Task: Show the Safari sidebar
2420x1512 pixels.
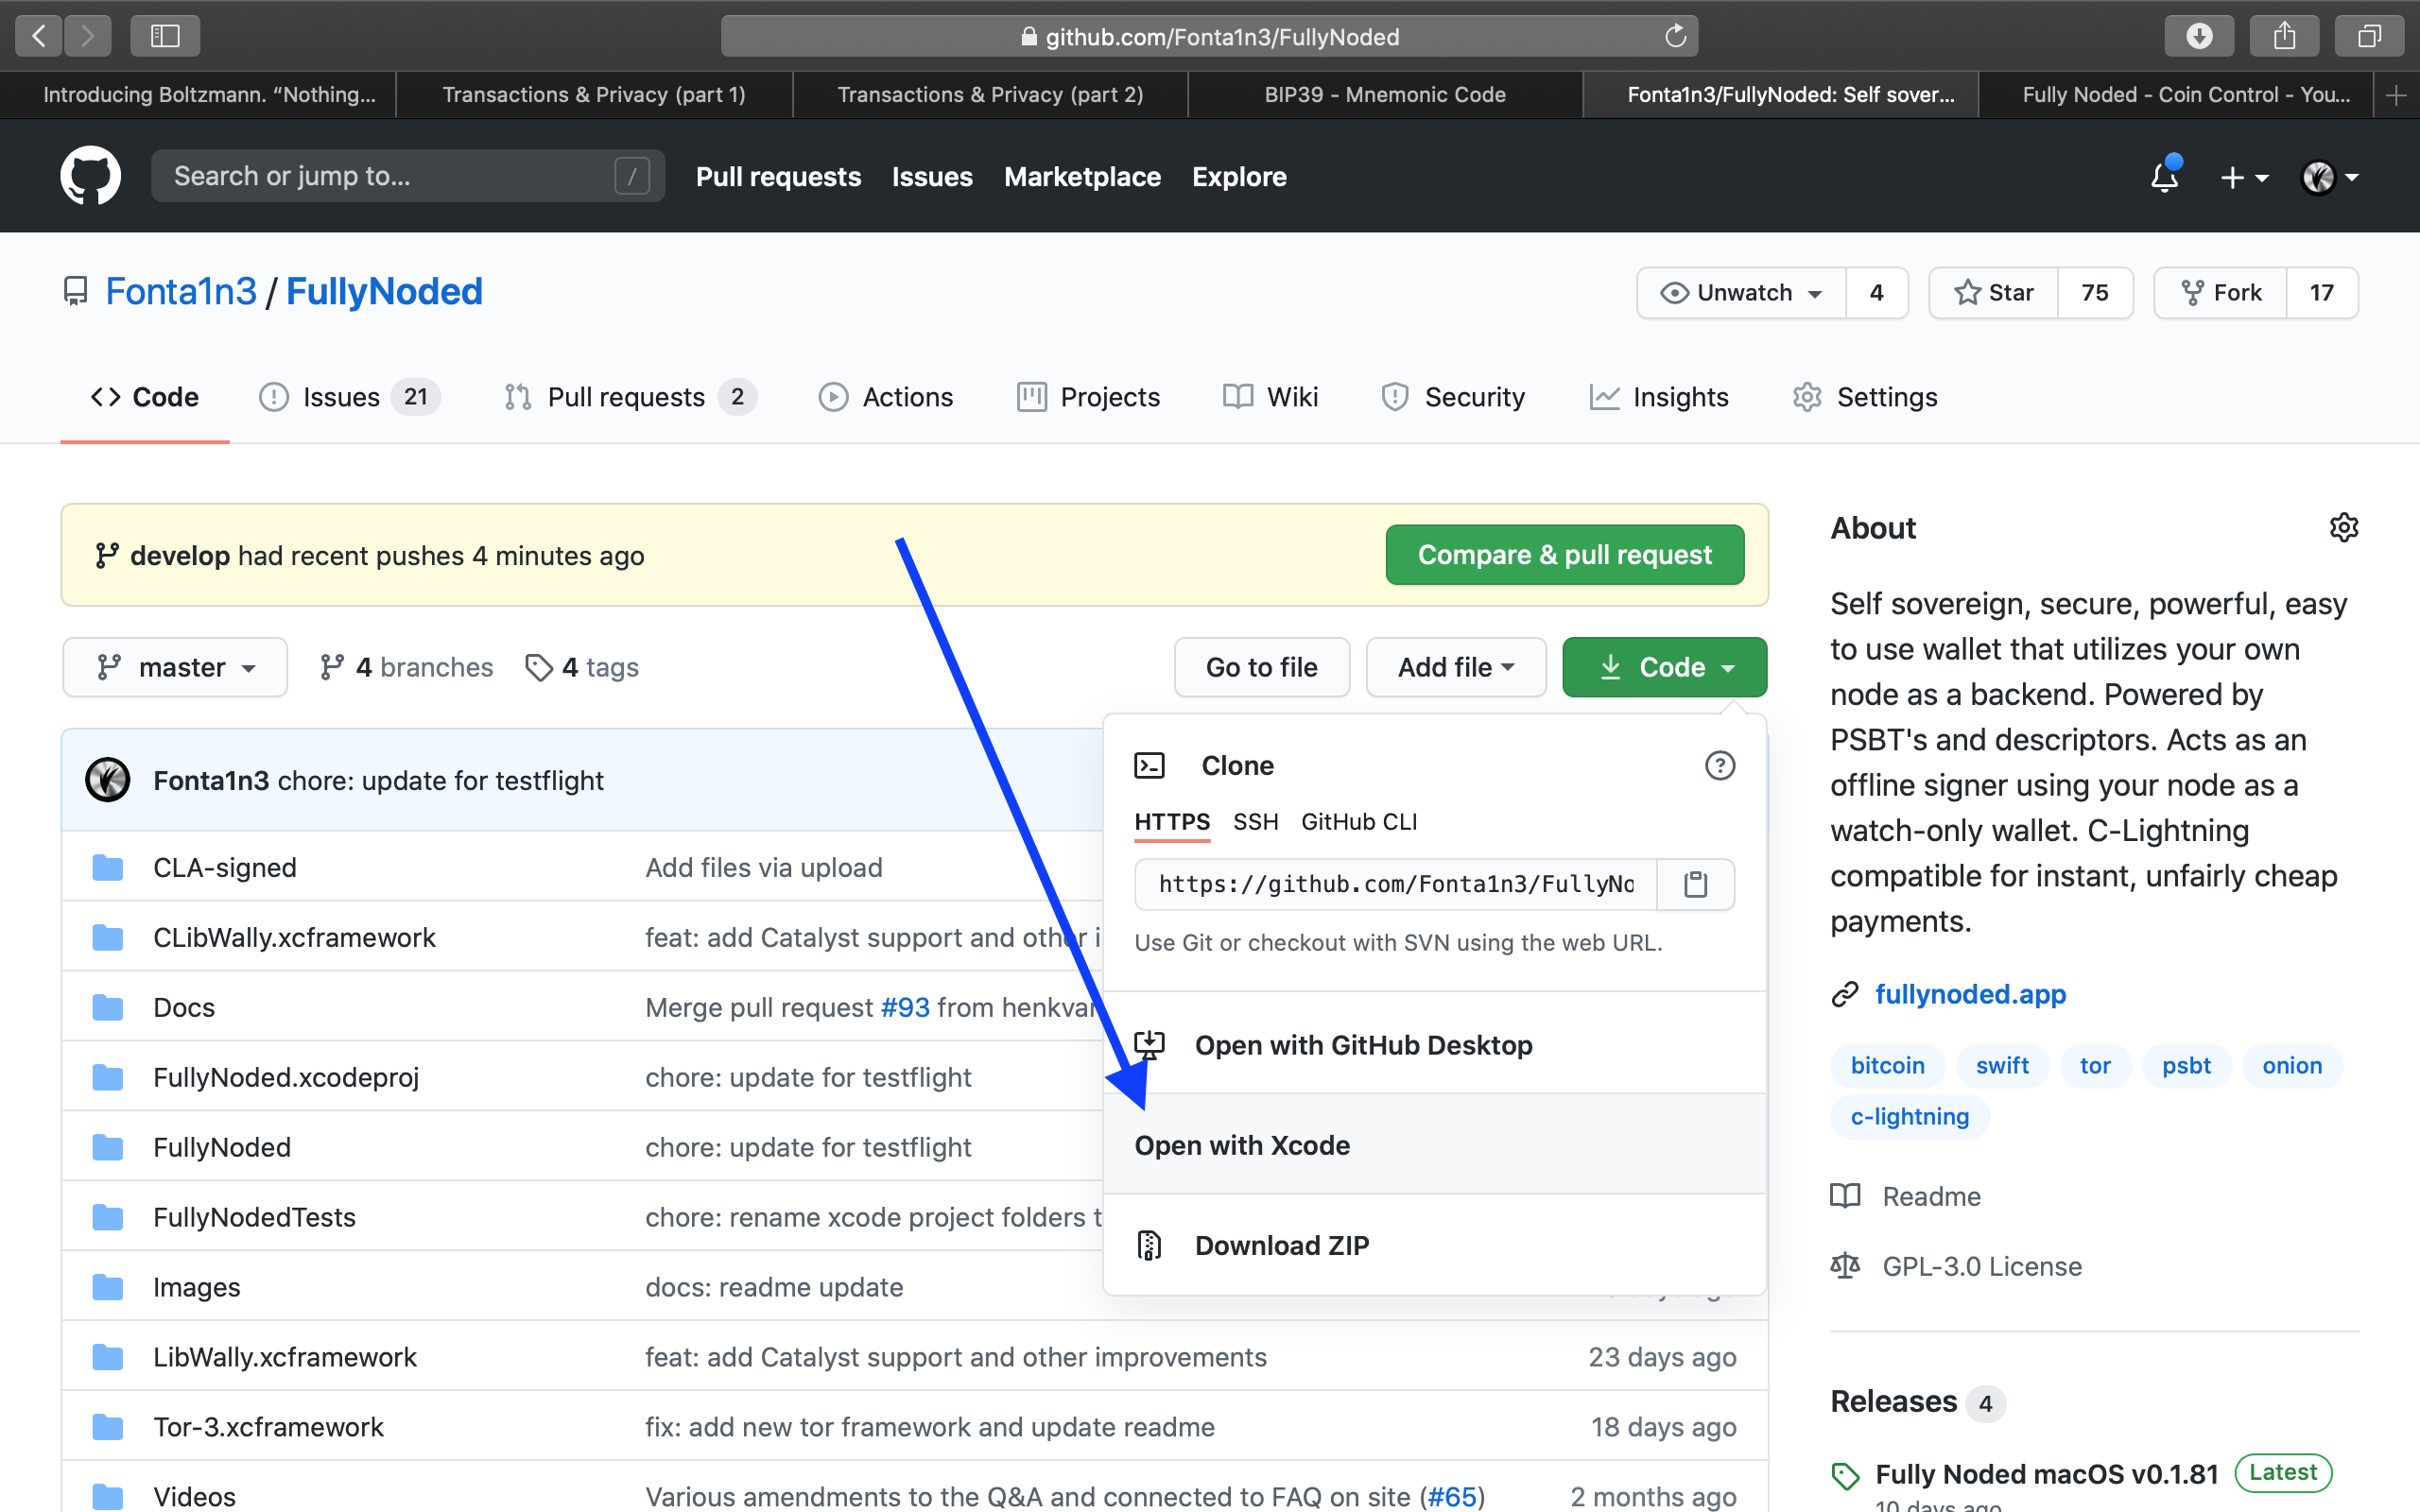Action: coord(165,36)
